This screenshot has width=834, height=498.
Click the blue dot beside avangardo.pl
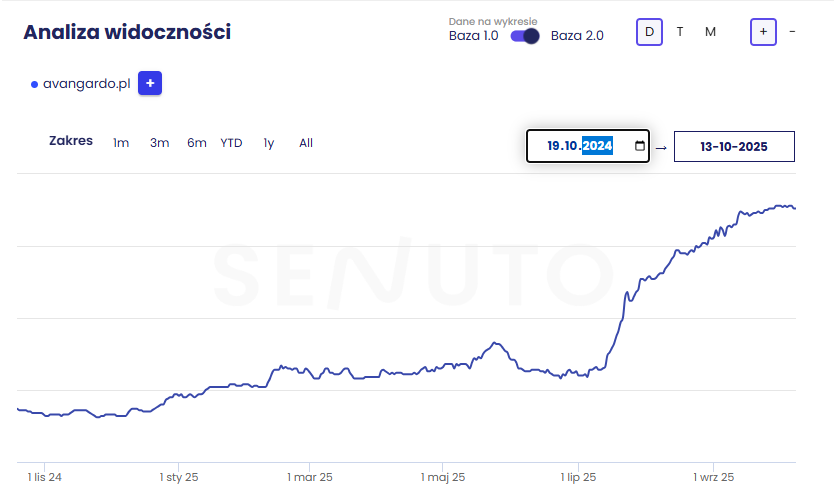[x=34, y=85]
